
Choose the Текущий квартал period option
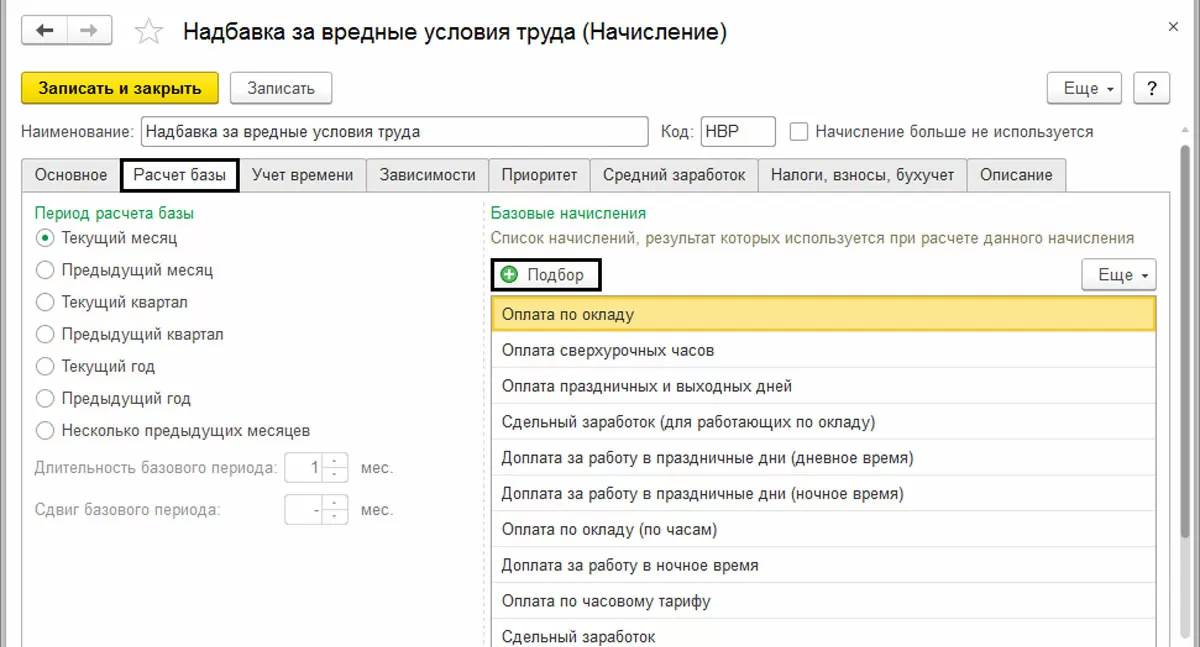44,302
